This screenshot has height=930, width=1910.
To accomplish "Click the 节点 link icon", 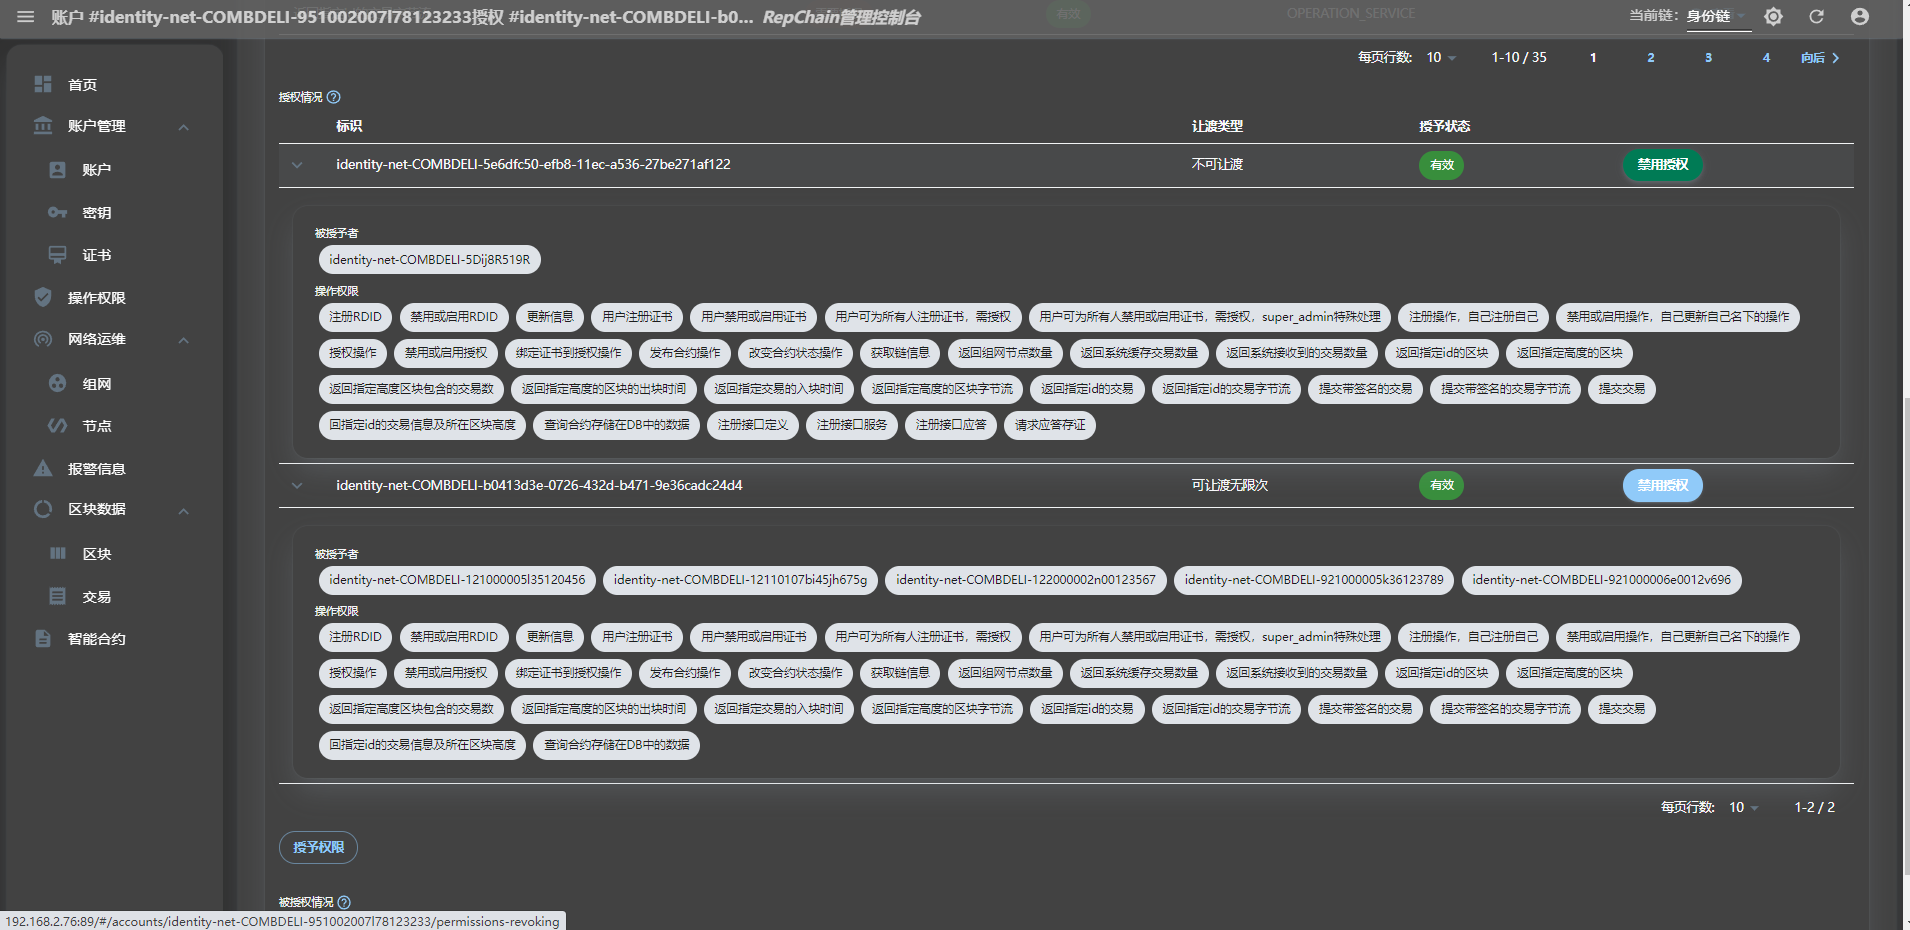I will (x=58, y=426).
